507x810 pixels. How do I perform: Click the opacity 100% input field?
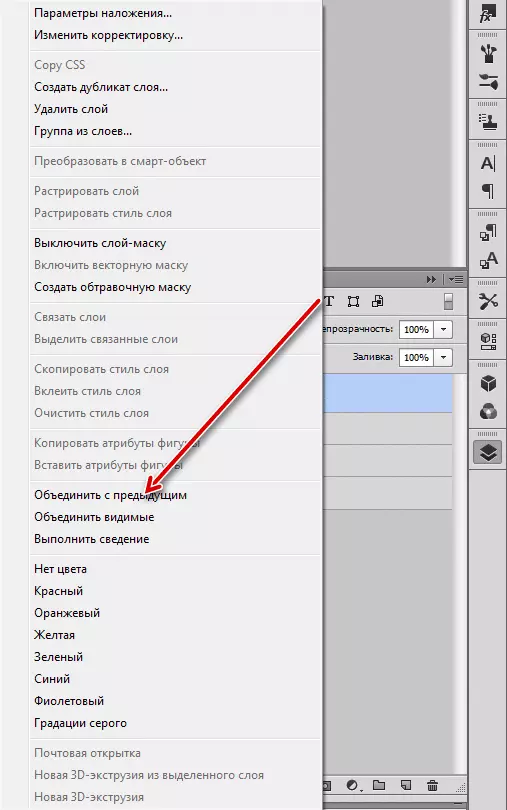(x=417, y=330)
